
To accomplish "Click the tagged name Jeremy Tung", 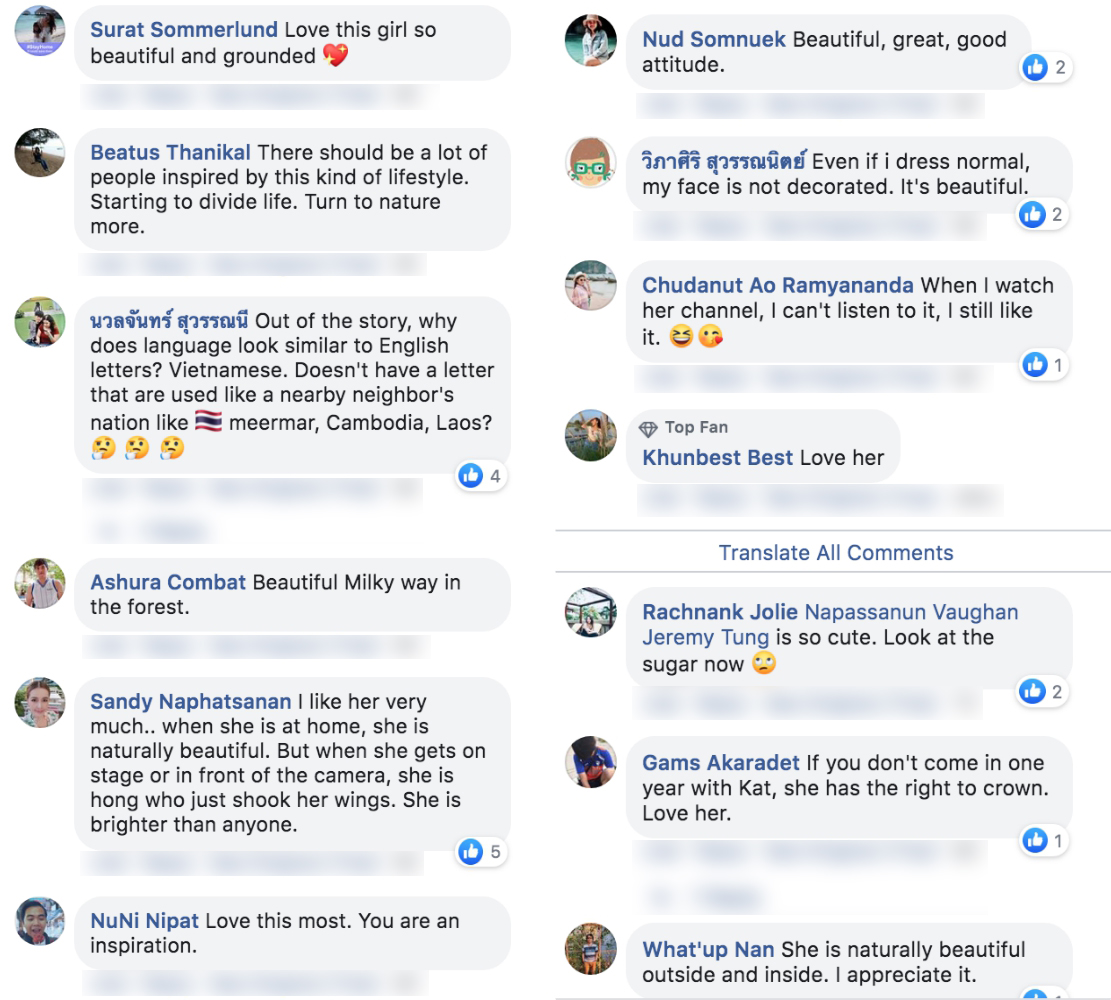I will point(706,637).
